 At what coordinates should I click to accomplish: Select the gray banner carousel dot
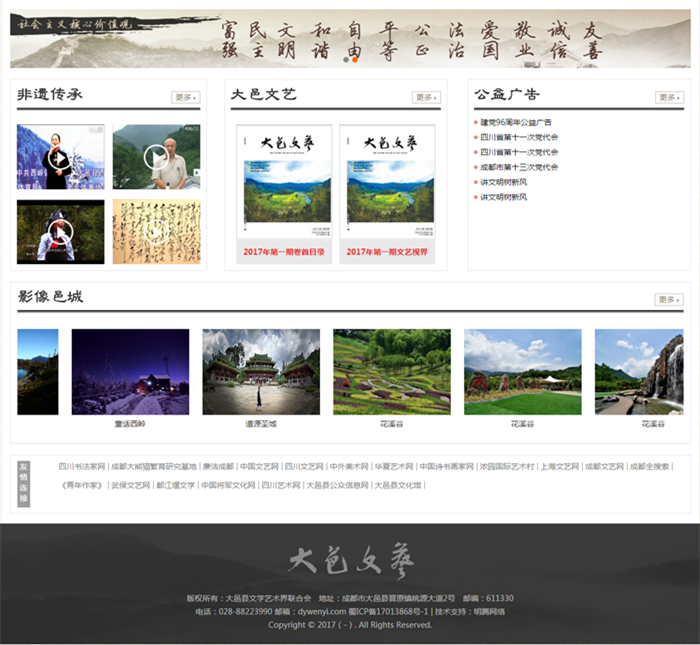pyautogui.click(x=346, y=59)
